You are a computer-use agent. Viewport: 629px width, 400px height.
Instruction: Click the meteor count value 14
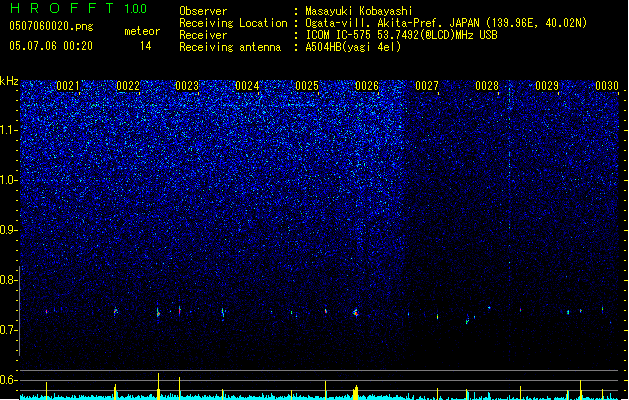145,46
